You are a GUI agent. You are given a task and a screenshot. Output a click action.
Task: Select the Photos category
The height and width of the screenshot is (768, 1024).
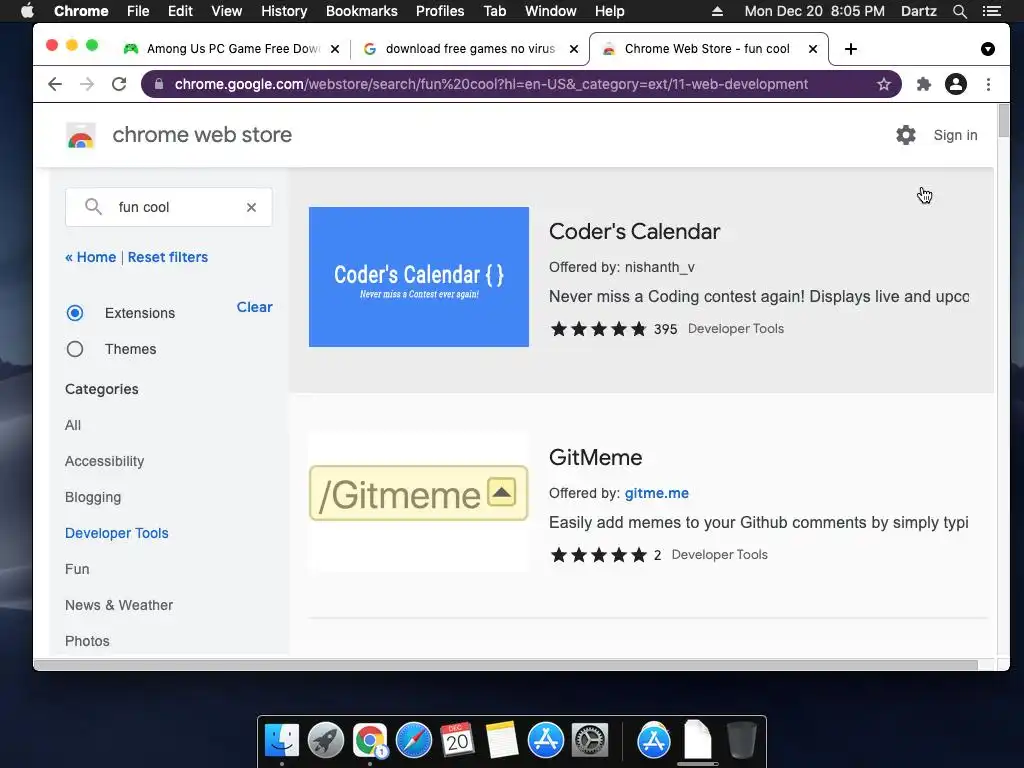tap(88, 641)
